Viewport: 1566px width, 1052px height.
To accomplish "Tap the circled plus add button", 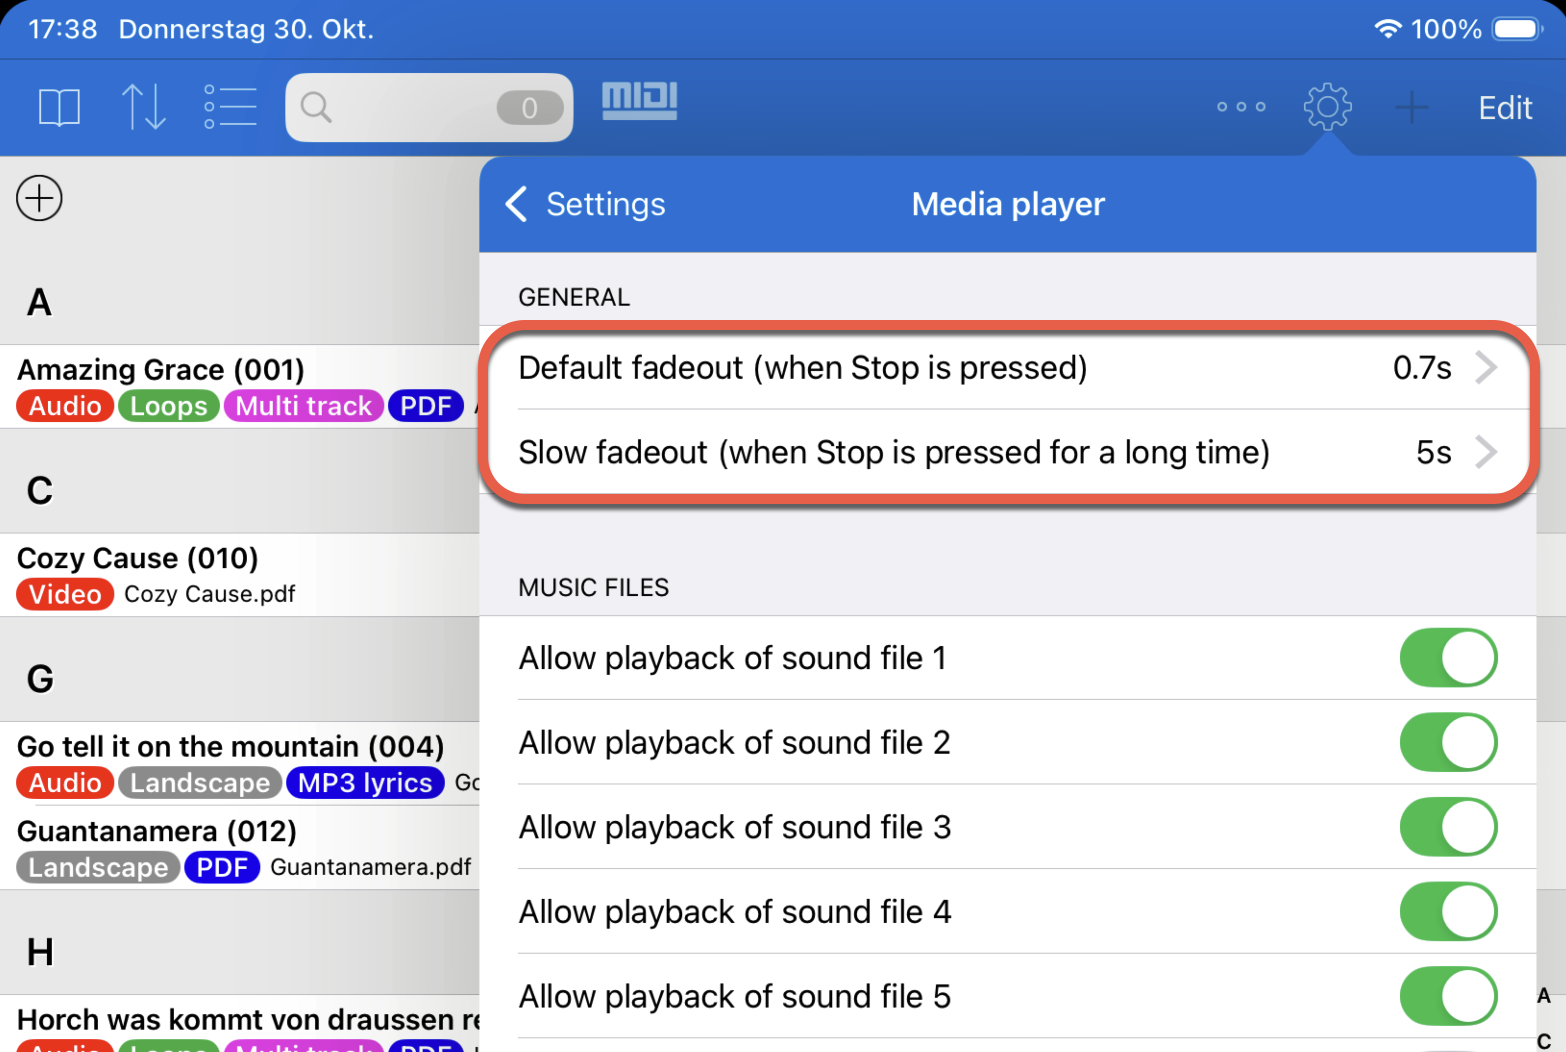I will point(40,198).
